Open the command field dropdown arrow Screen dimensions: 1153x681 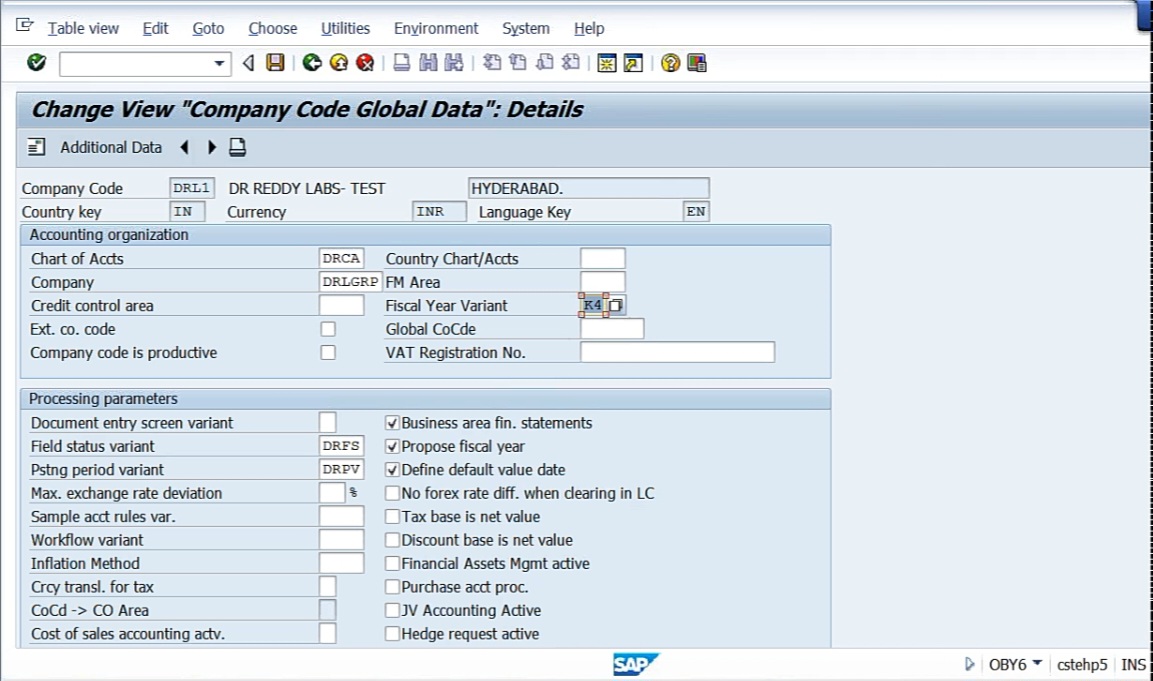(x=219, y=63)
